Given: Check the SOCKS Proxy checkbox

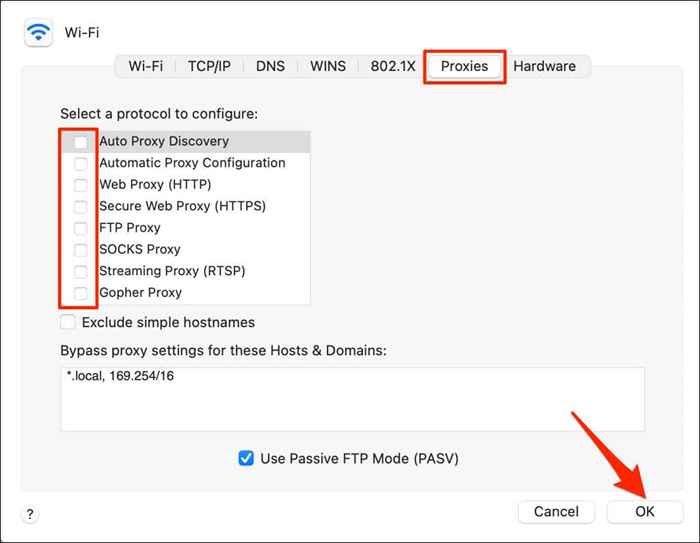Looking at the screenshot, I should coord(80,250).
